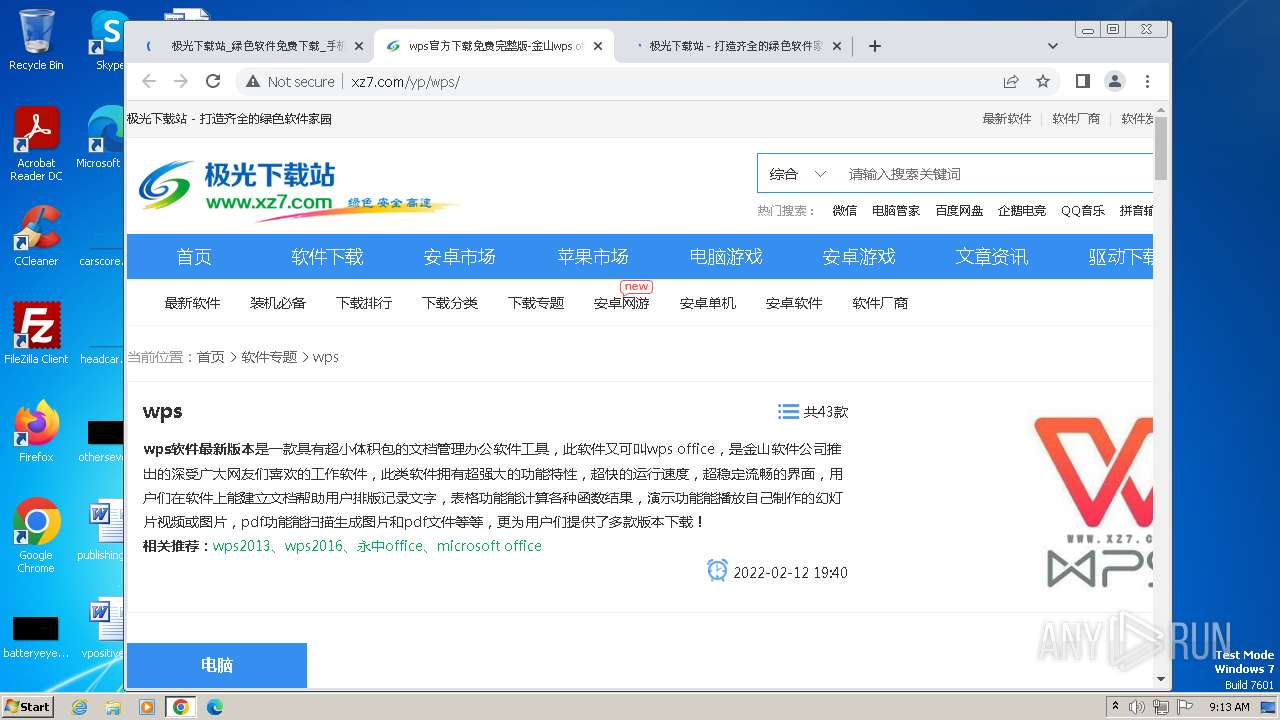
Task: Toggle the browser side panel icon
Action: [x=1083, y=81]
